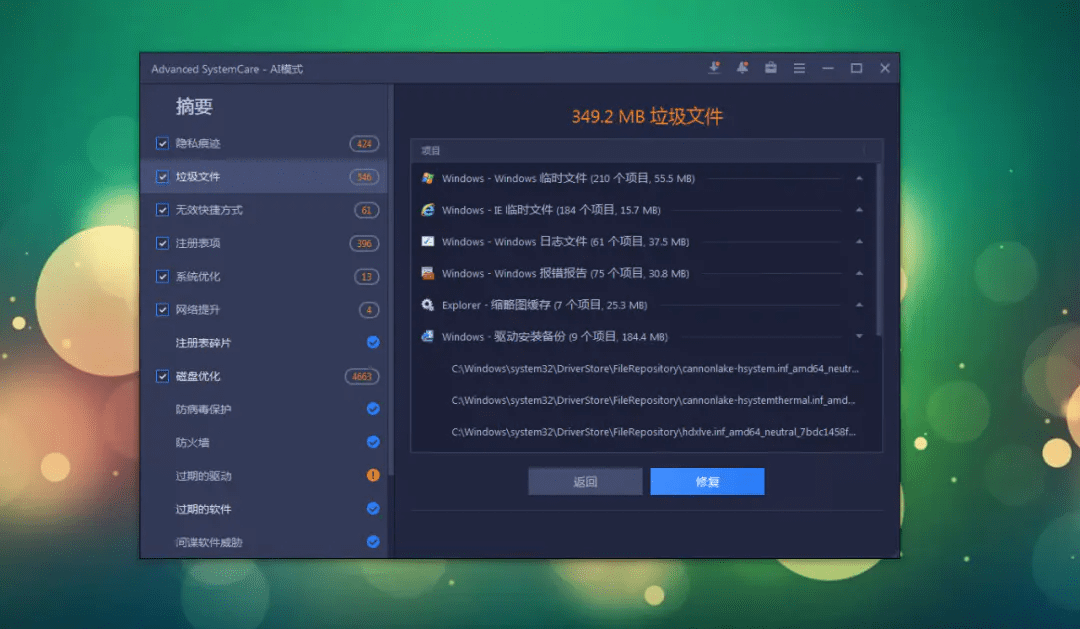Select 无效快捷方式 in the summary list

[x=209, y=209]
